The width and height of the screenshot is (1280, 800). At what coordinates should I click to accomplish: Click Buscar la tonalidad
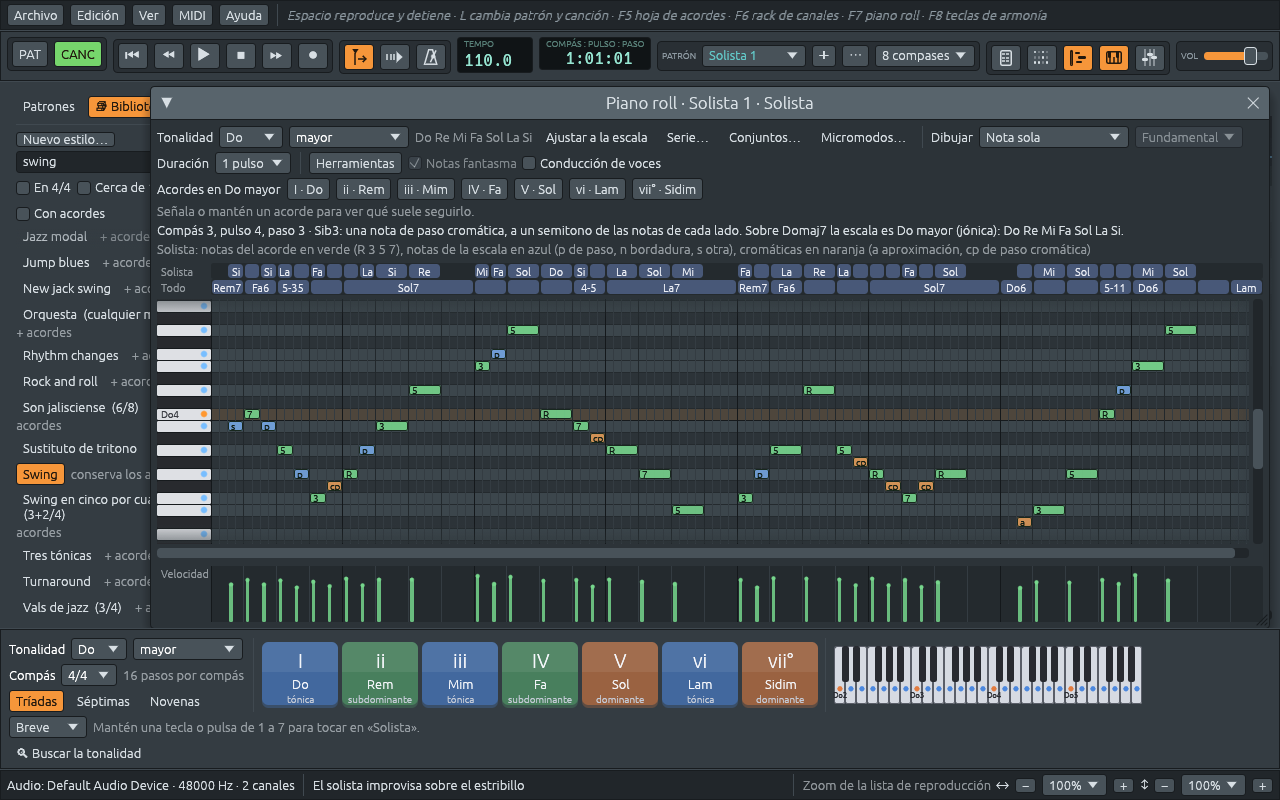(x=79, y=754)
